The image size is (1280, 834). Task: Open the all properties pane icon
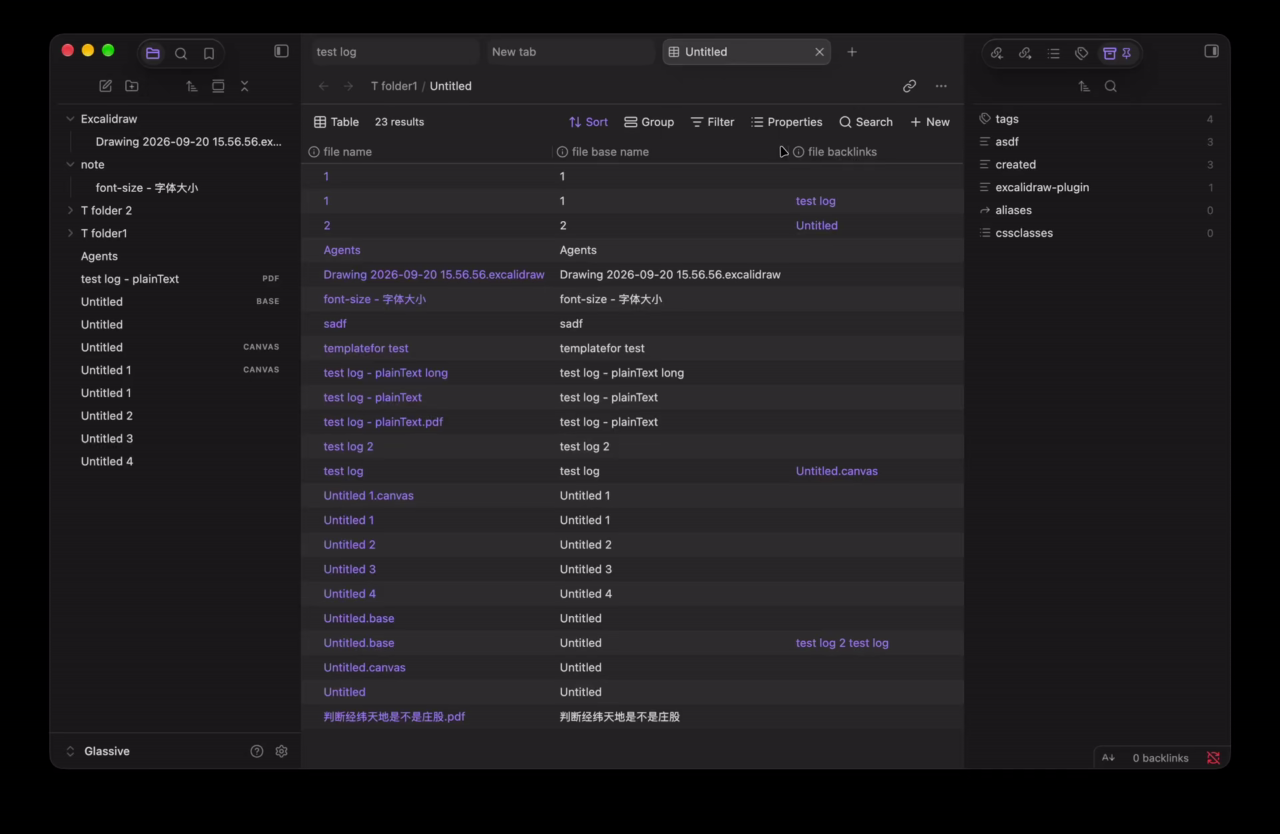[1109, 53]
